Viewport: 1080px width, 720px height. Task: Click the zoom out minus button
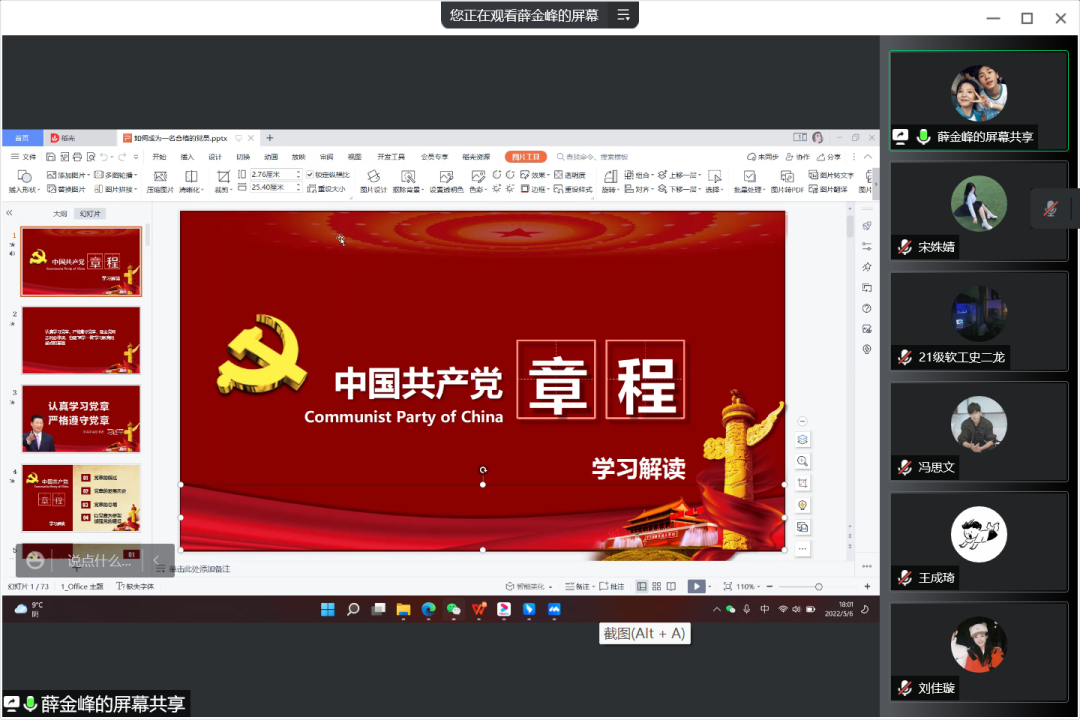tap(769, 586)
